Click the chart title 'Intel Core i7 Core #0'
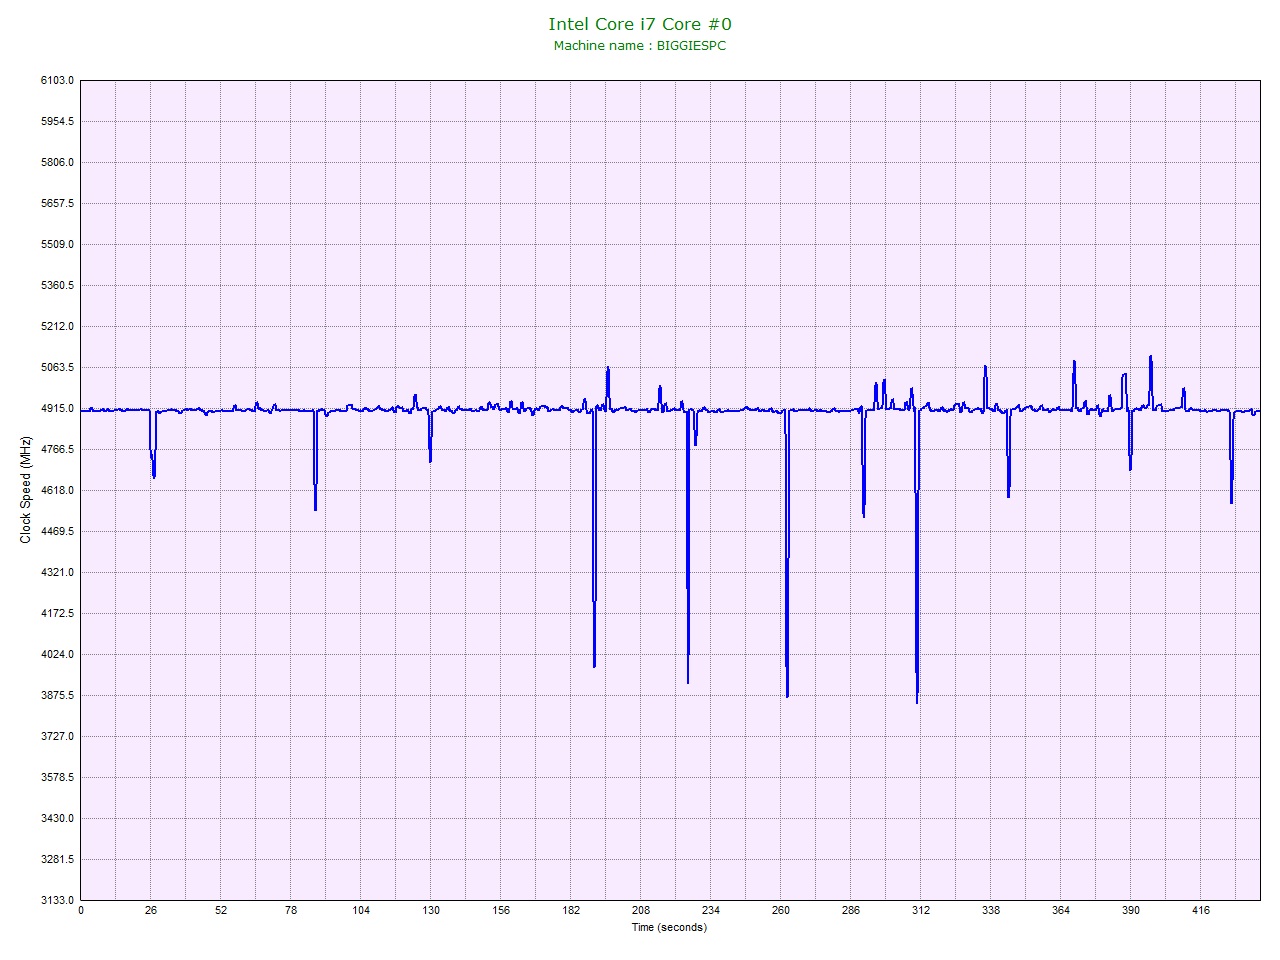Viewport: 1280px width, 960px height. 640,24
